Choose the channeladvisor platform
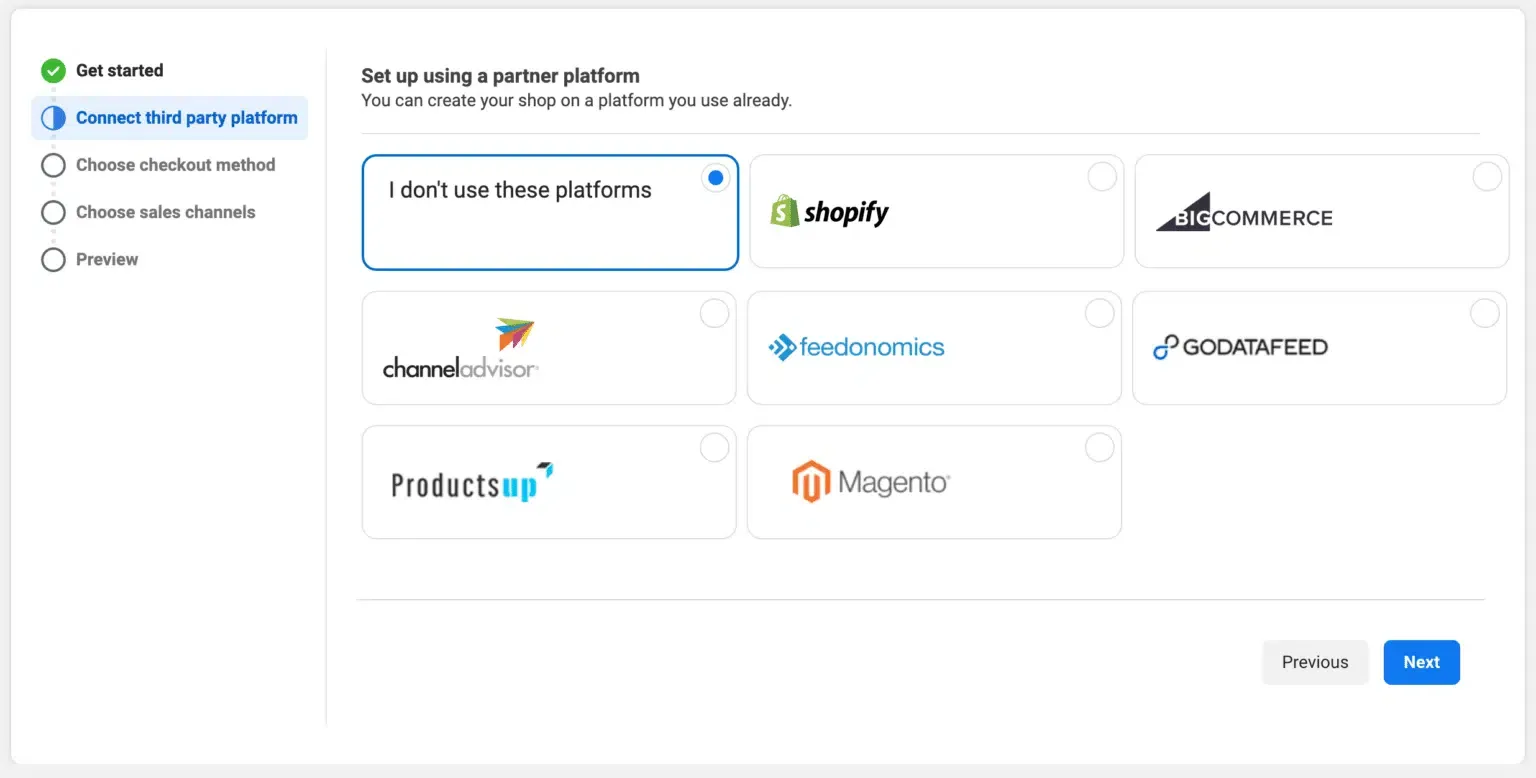 coord(460,347)
